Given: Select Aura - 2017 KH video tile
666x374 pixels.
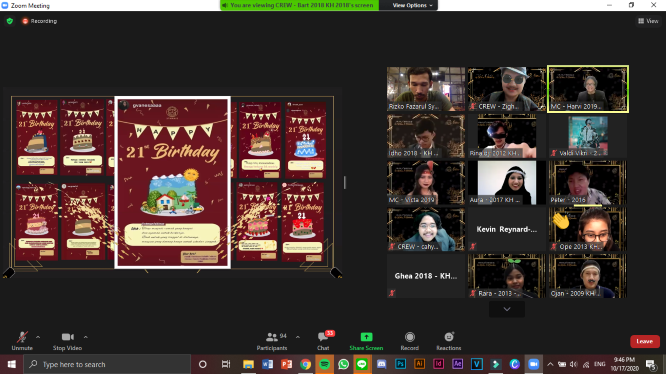Looking at the screenshot, I should point(507,183).
